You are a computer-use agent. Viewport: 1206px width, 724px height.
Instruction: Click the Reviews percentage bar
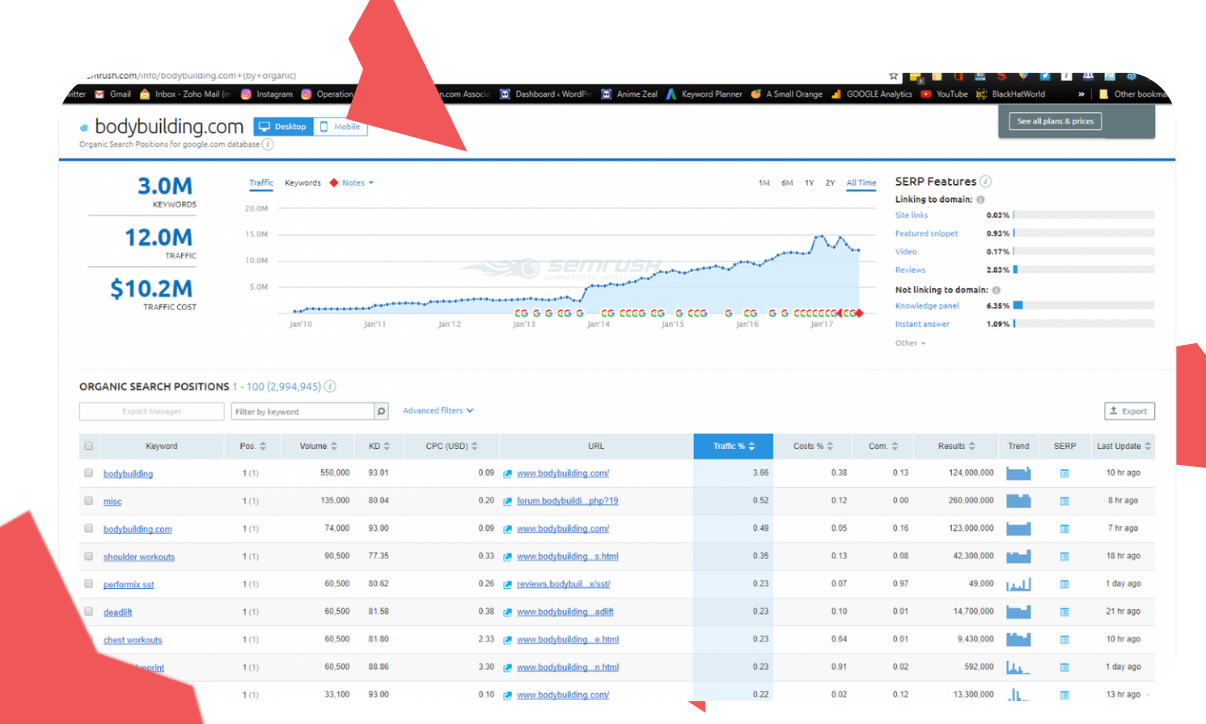point(1084,269)
